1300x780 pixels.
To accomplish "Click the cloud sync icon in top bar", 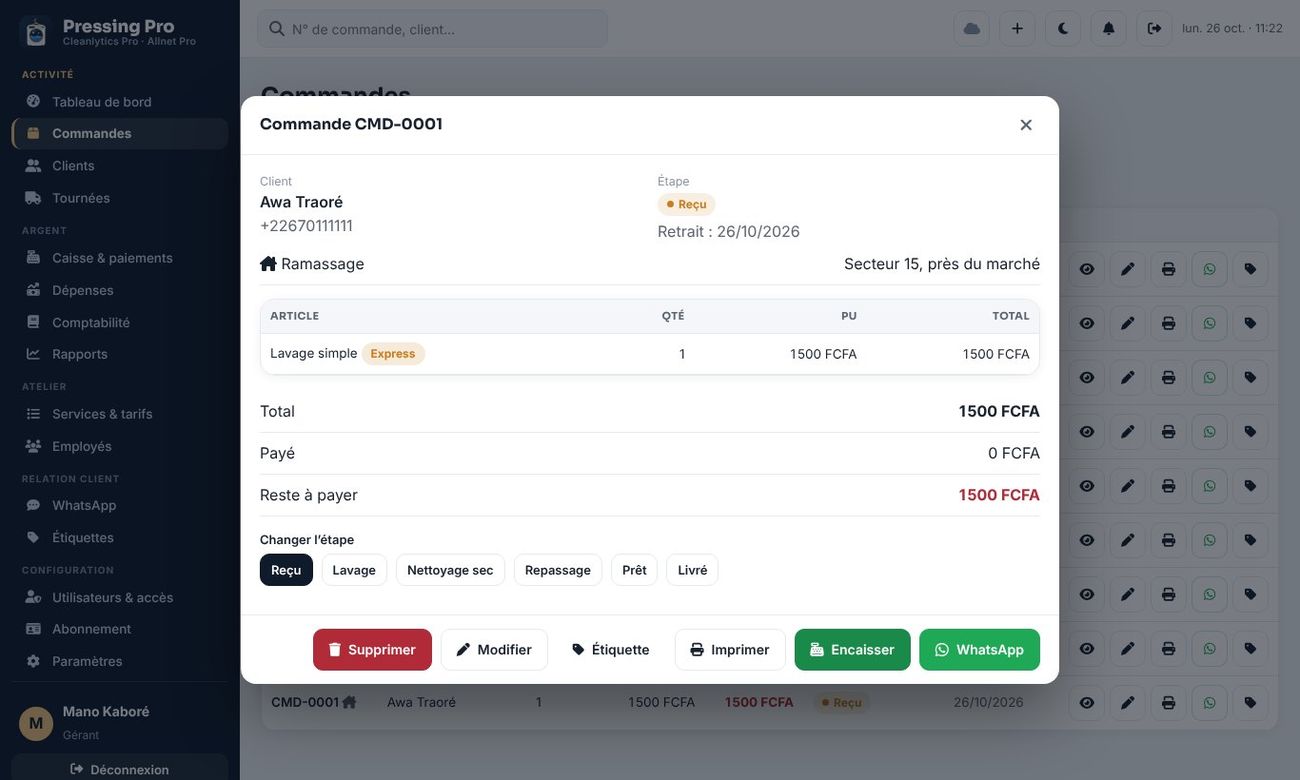I will pyautogui.click(x=972, y=28).
